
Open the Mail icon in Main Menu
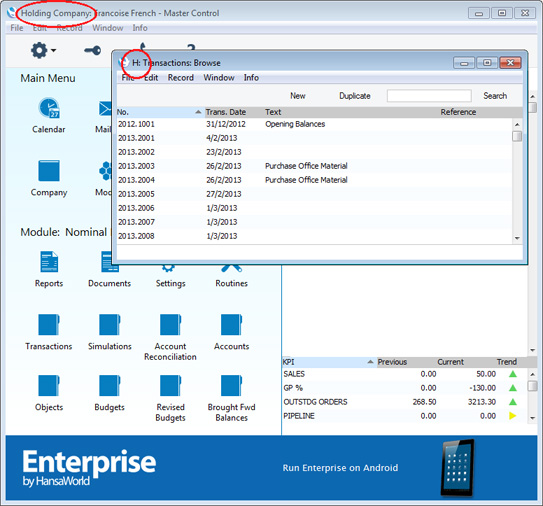105,108
